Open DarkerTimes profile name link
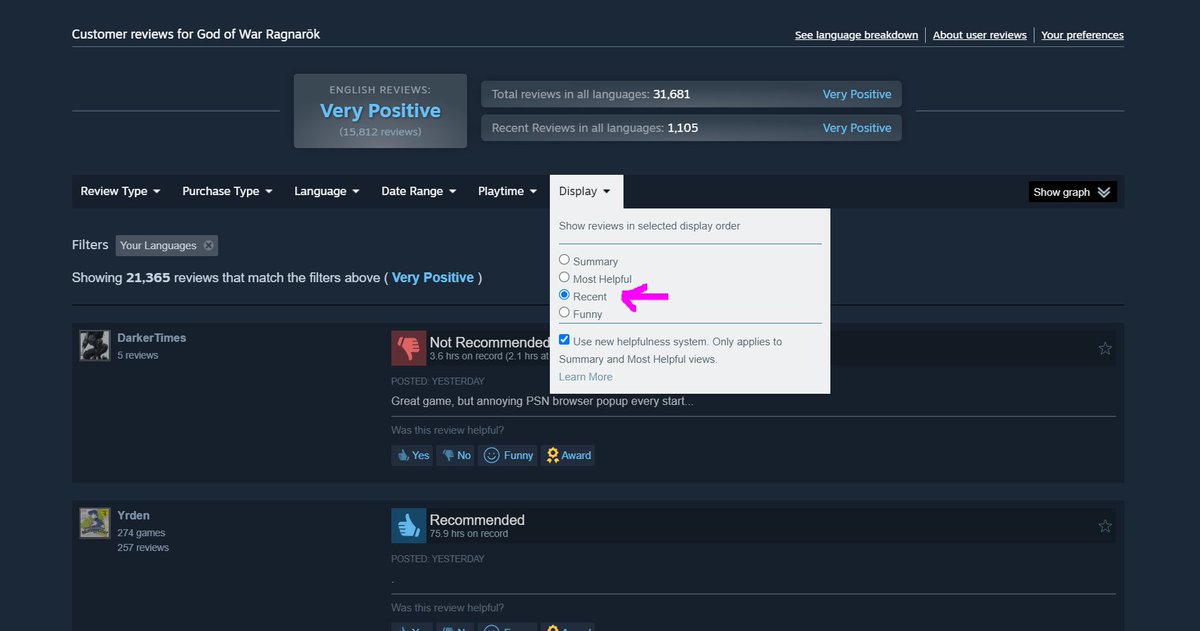 pos(151,338)
